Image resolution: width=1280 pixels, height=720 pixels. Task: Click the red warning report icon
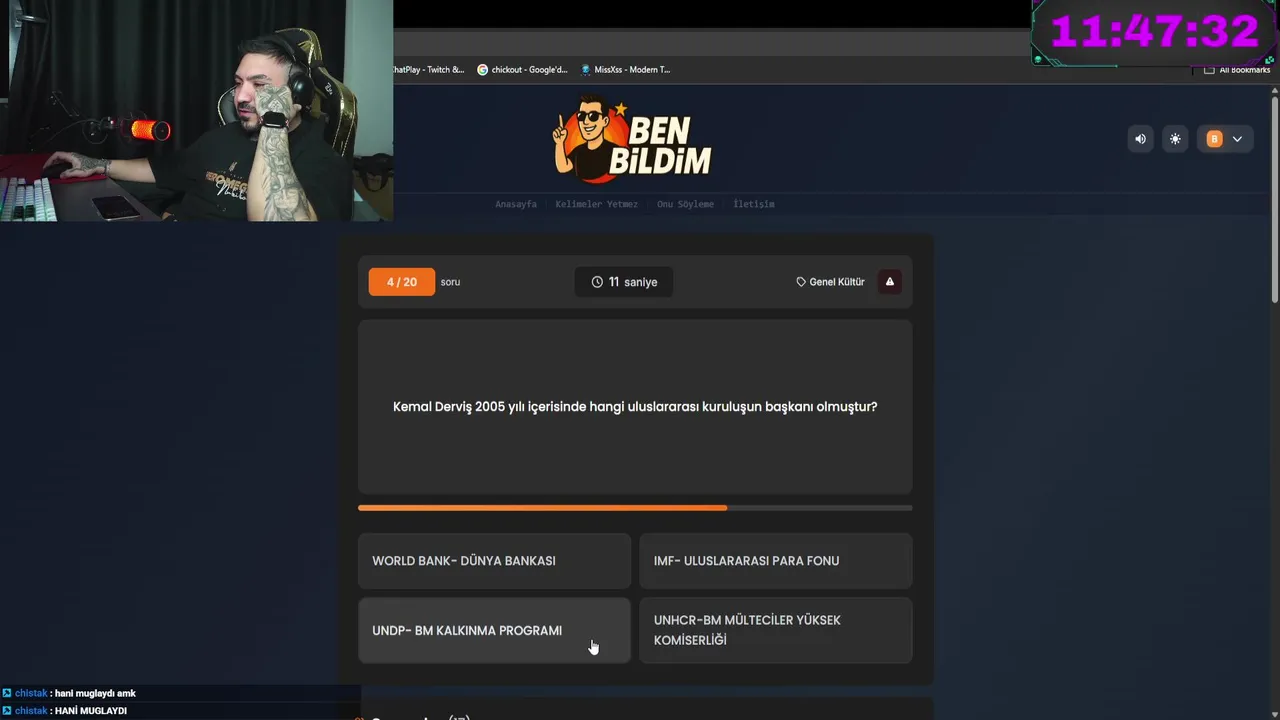click(x=889, y=282)
